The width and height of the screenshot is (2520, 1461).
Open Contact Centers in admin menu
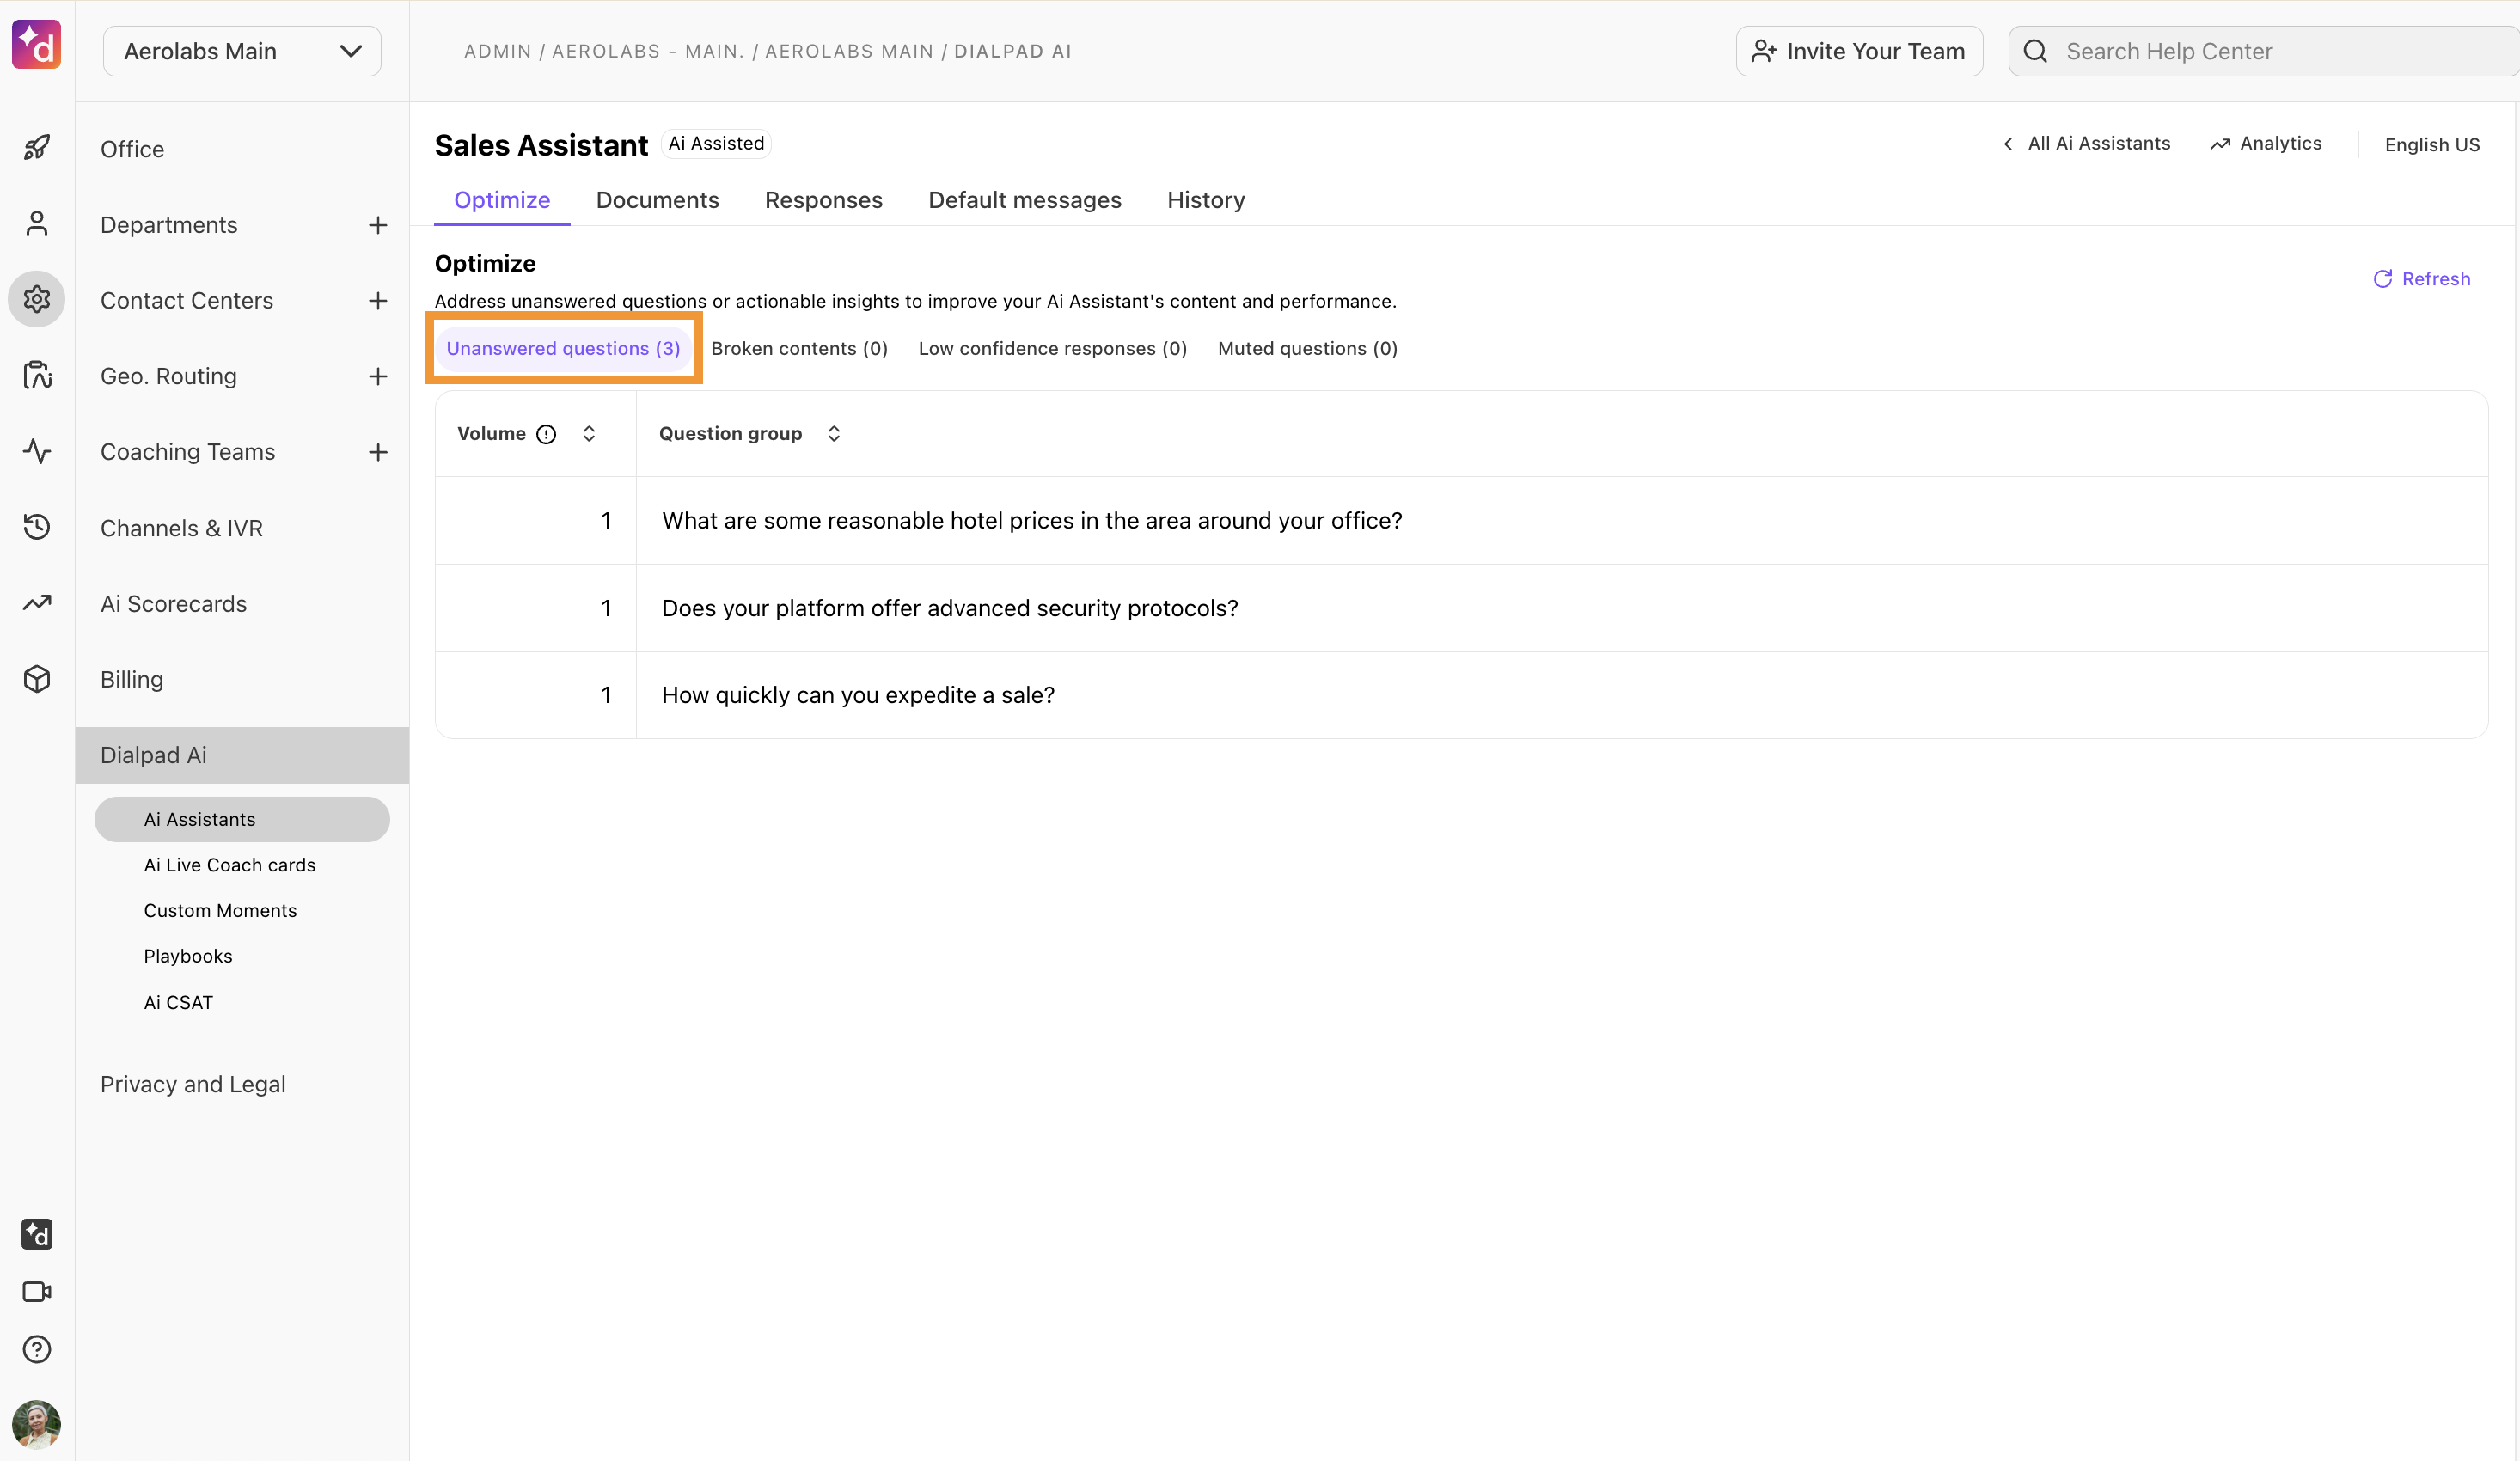(186, 301)
